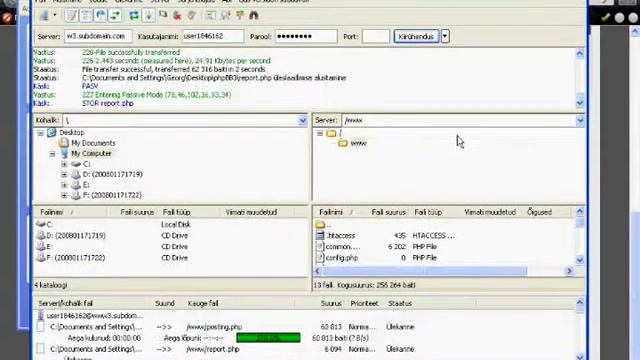Toggle the transfer queue view
Image resolution: width=640 pixels, height=360 pixels.
click(x=116, y=16)
